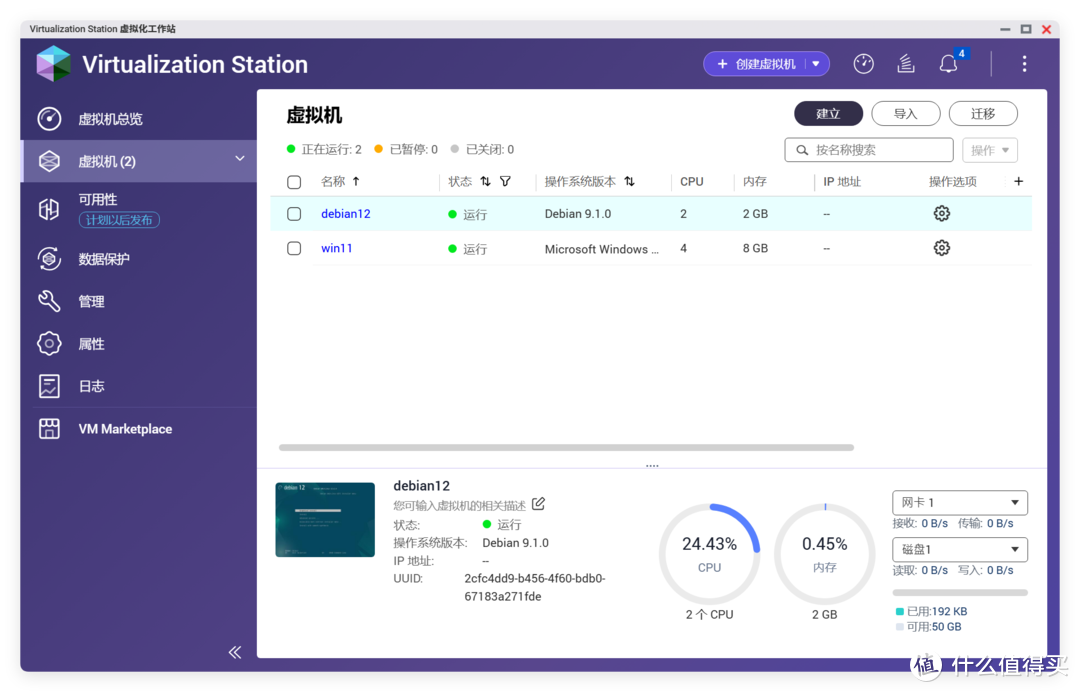The width and height of the screenshot is (1080, 692).
Task: Open the 磁盘1 disk dropdown
Action: point(959,549)
